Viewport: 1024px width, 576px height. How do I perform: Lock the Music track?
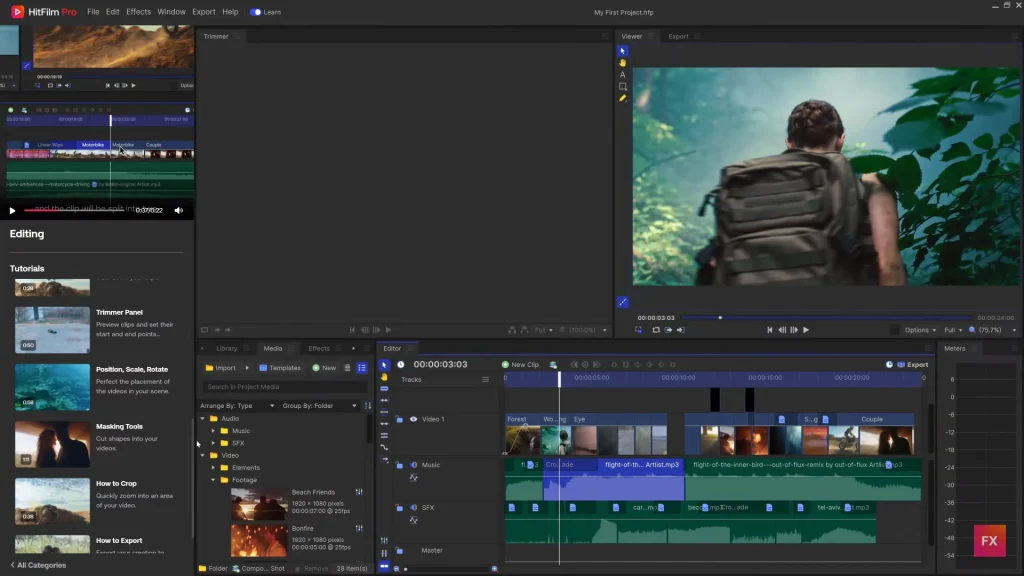(399, 465)
